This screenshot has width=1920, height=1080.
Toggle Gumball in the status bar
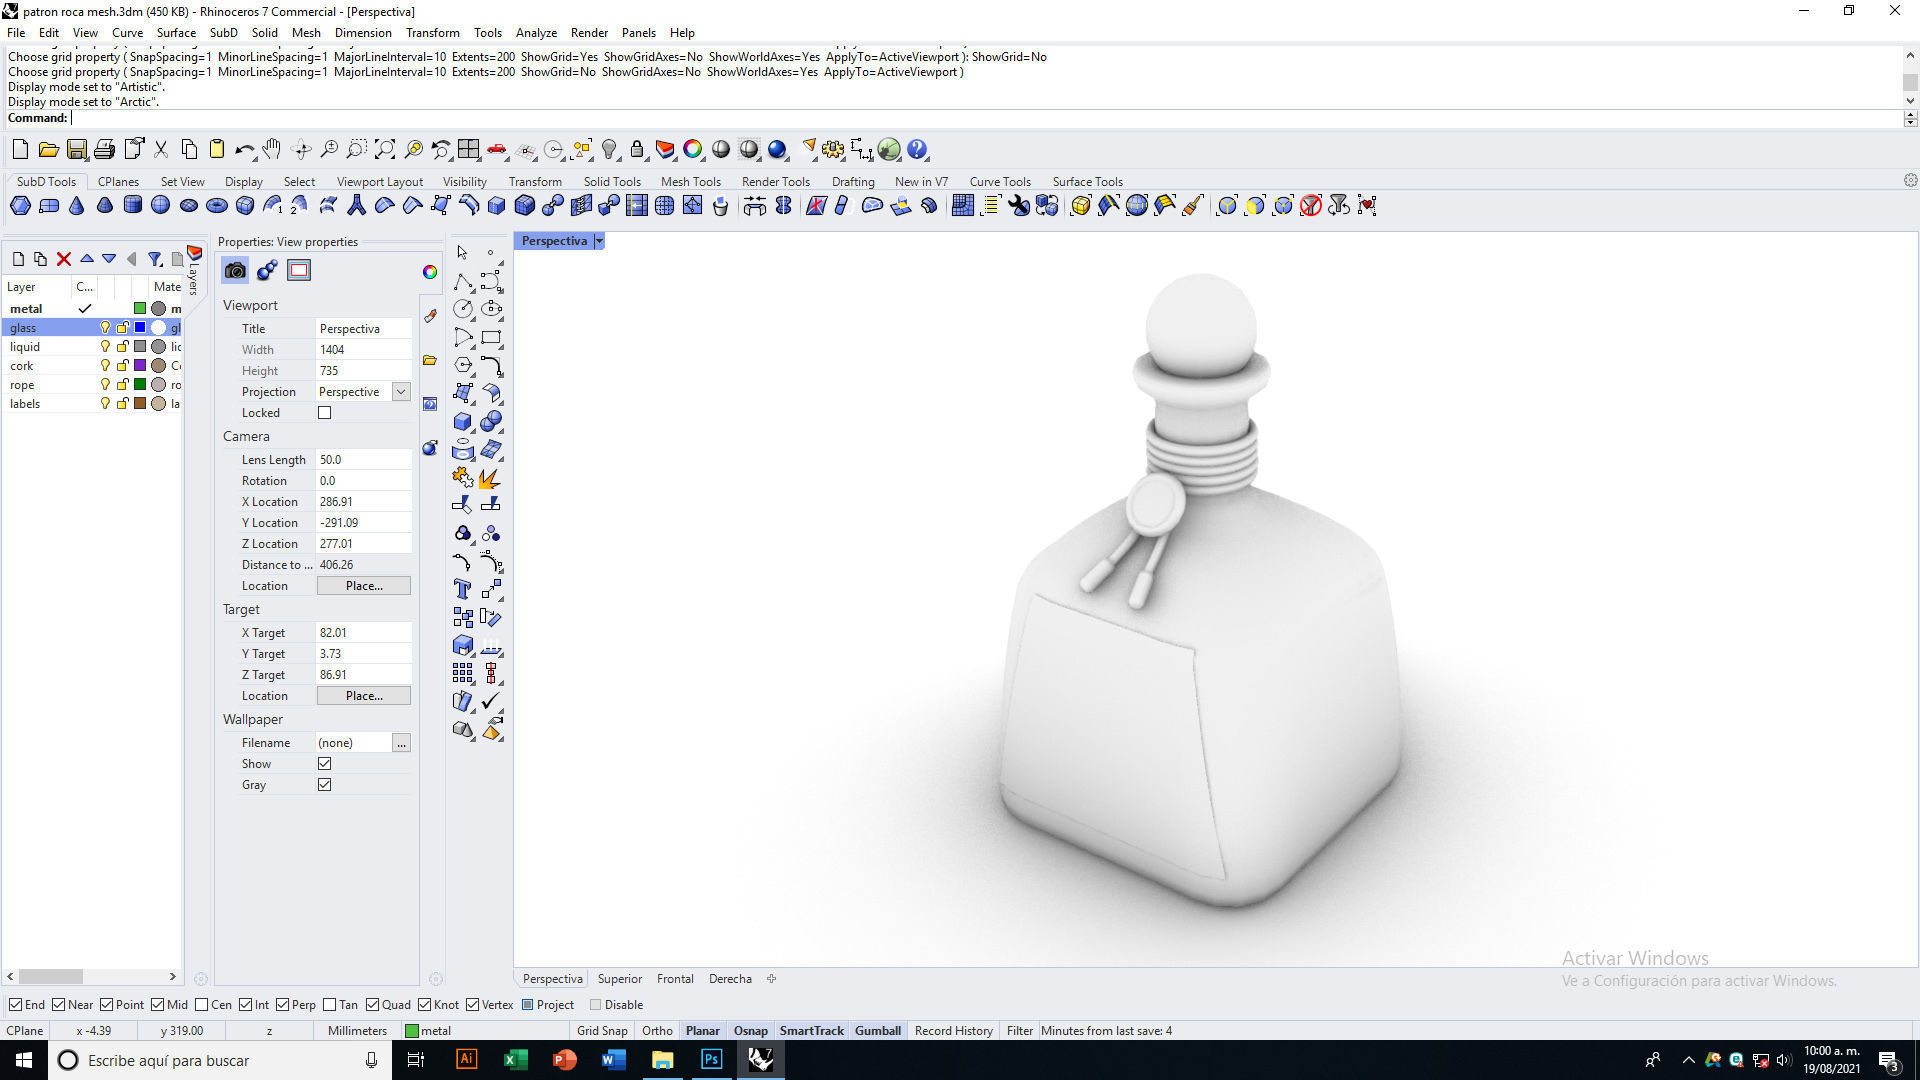(x=878, y=1031)
